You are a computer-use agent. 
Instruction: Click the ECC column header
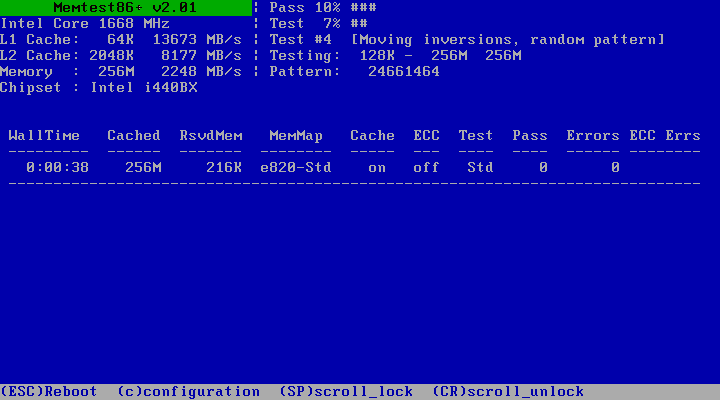pyautogui.click(x=427, y=135)
